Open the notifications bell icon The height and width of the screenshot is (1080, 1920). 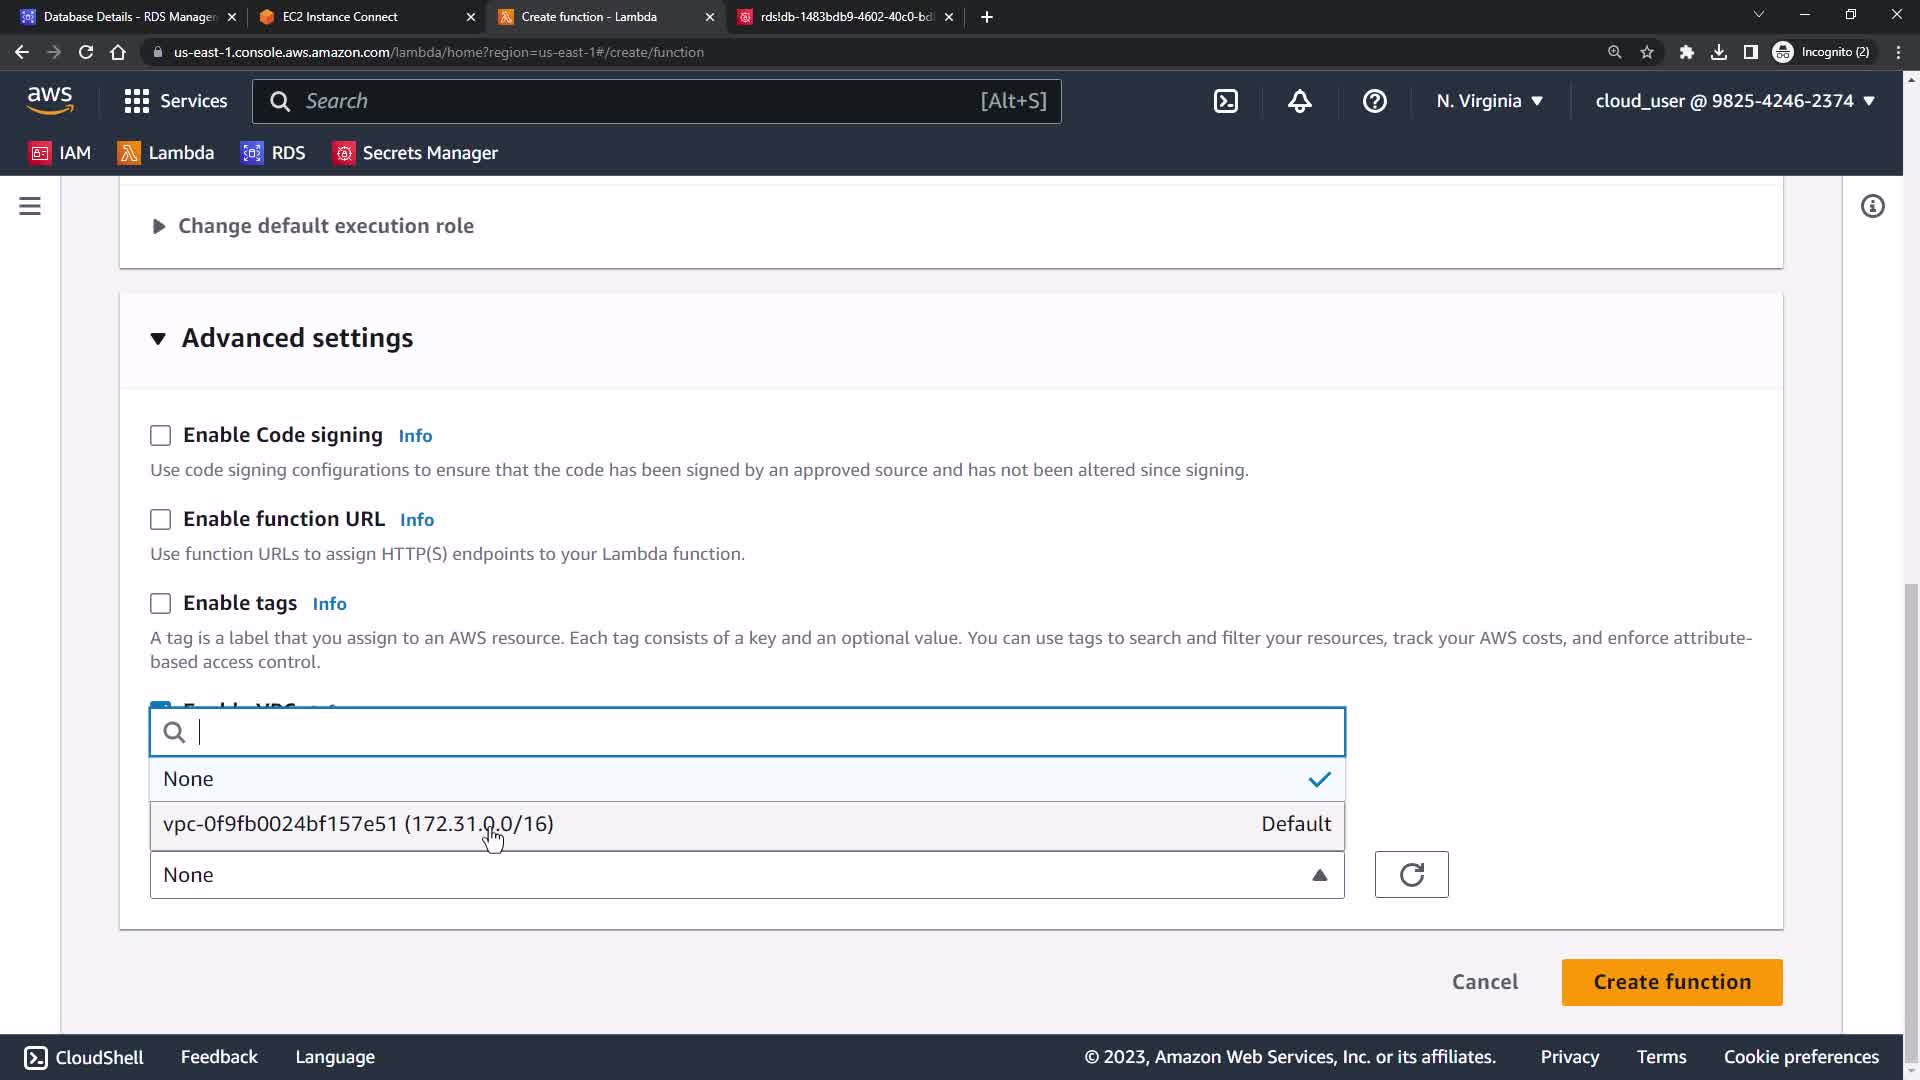tap(1299, 101)
